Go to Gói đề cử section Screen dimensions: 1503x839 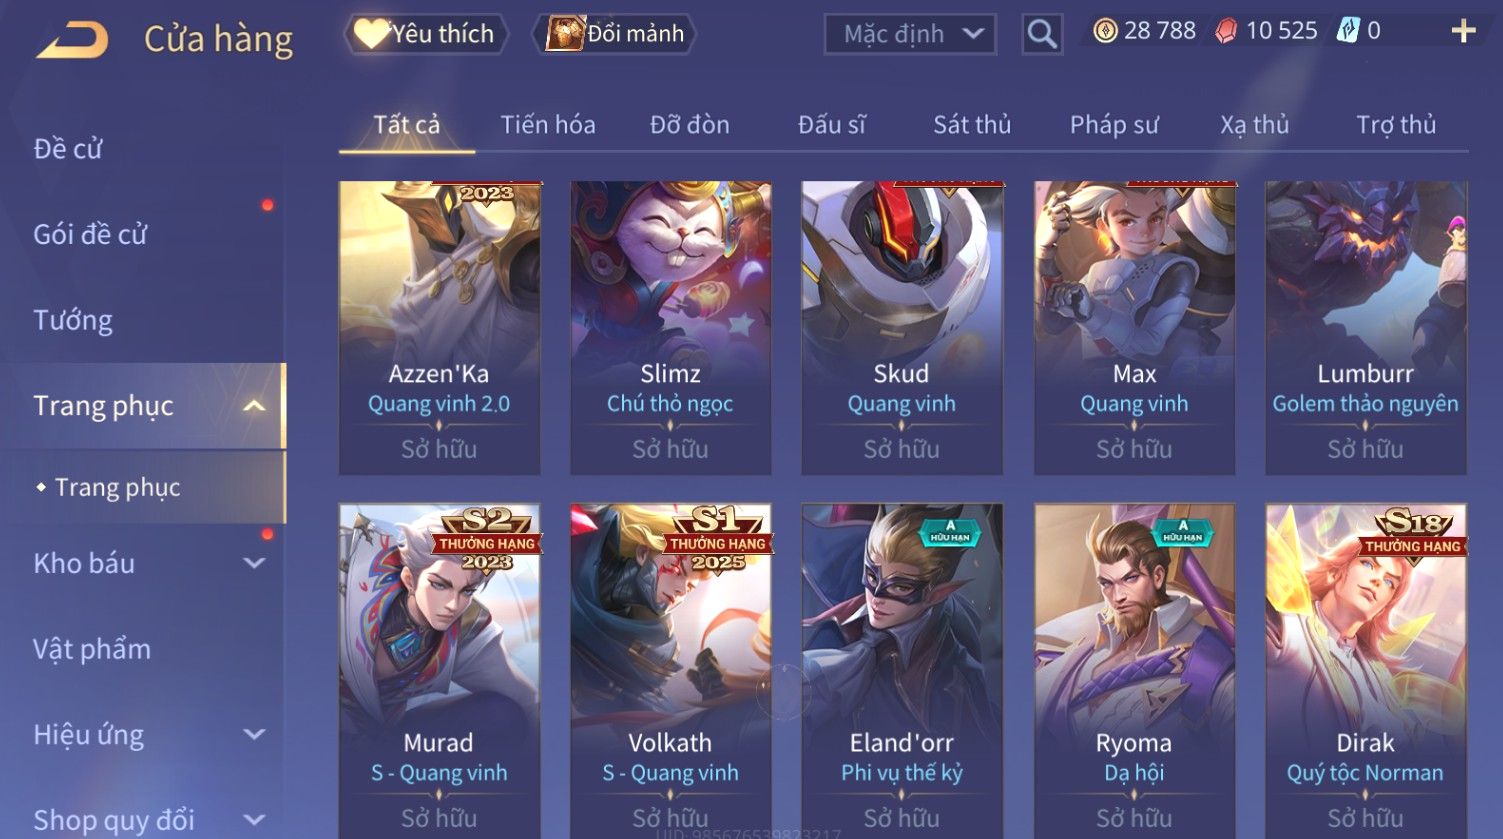click(x=90, y=235)
